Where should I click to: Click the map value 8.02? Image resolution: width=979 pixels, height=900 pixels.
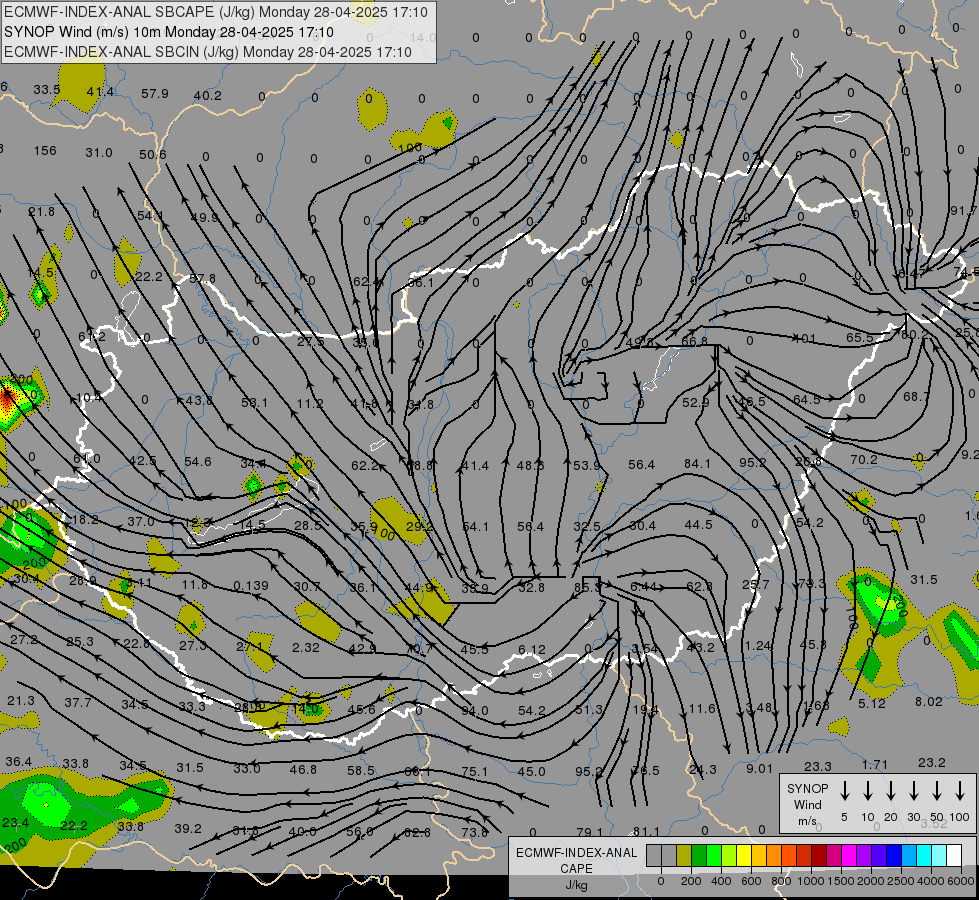tap(929, 702)
